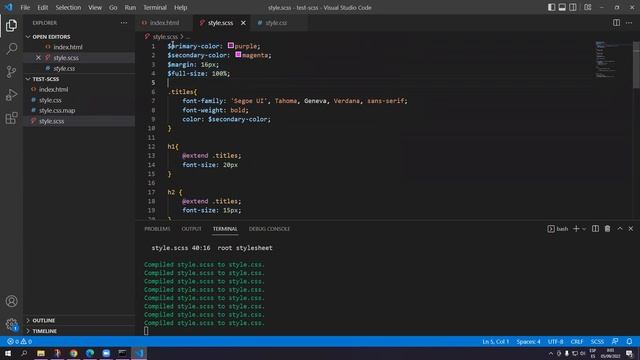Open the Extensions view
This screenshot has height=360, width=640.
tap(11, 118)
